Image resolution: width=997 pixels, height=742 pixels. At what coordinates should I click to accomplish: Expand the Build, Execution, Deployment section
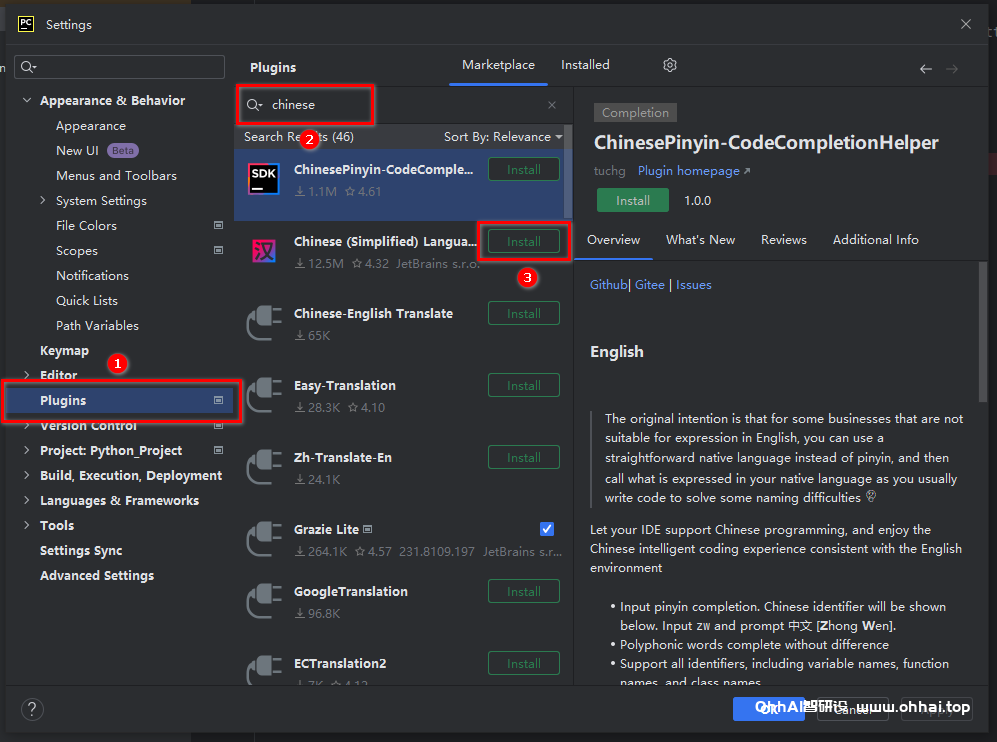coord(27,475)
